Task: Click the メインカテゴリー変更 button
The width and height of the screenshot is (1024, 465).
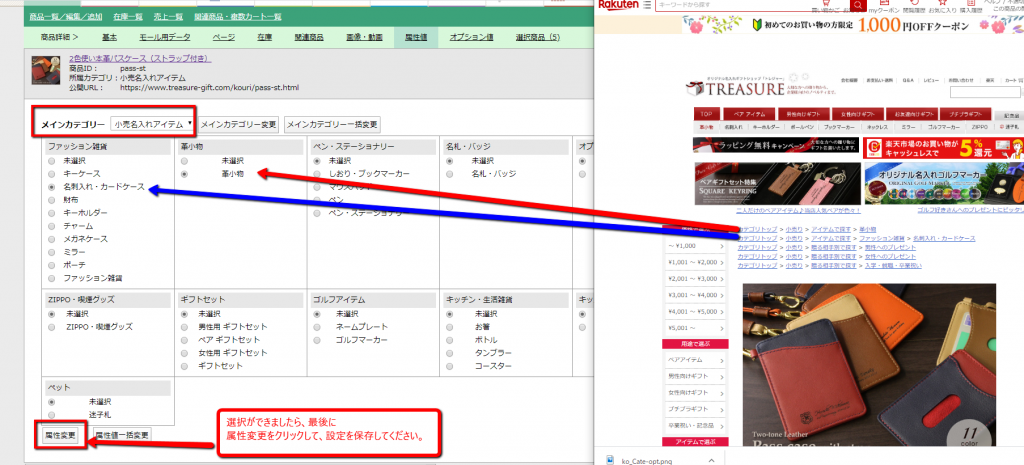Action: pyautogui.click(x=239, y=125)
